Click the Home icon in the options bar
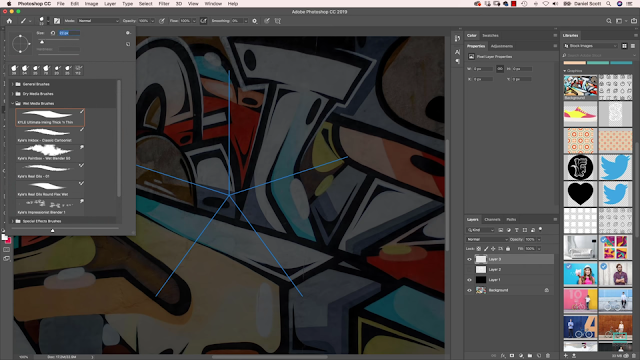 pyautogui.click(x=9, y=21)
